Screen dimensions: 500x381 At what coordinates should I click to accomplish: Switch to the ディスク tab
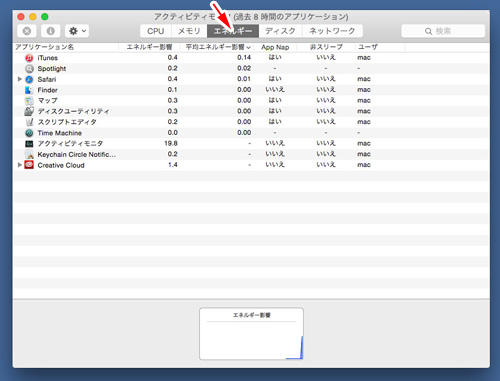point(280,31)
